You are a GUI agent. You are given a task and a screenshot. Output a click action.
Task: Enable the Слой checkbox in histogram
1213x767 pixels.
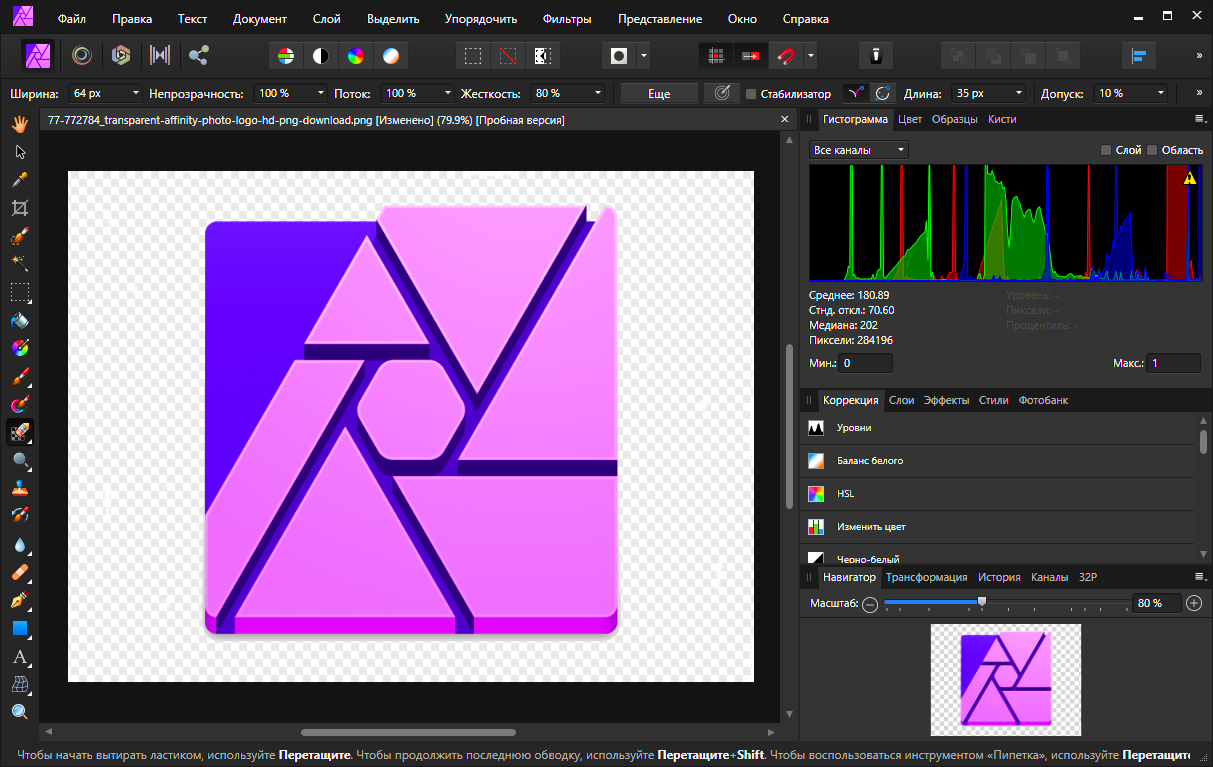click(1106, 150)
